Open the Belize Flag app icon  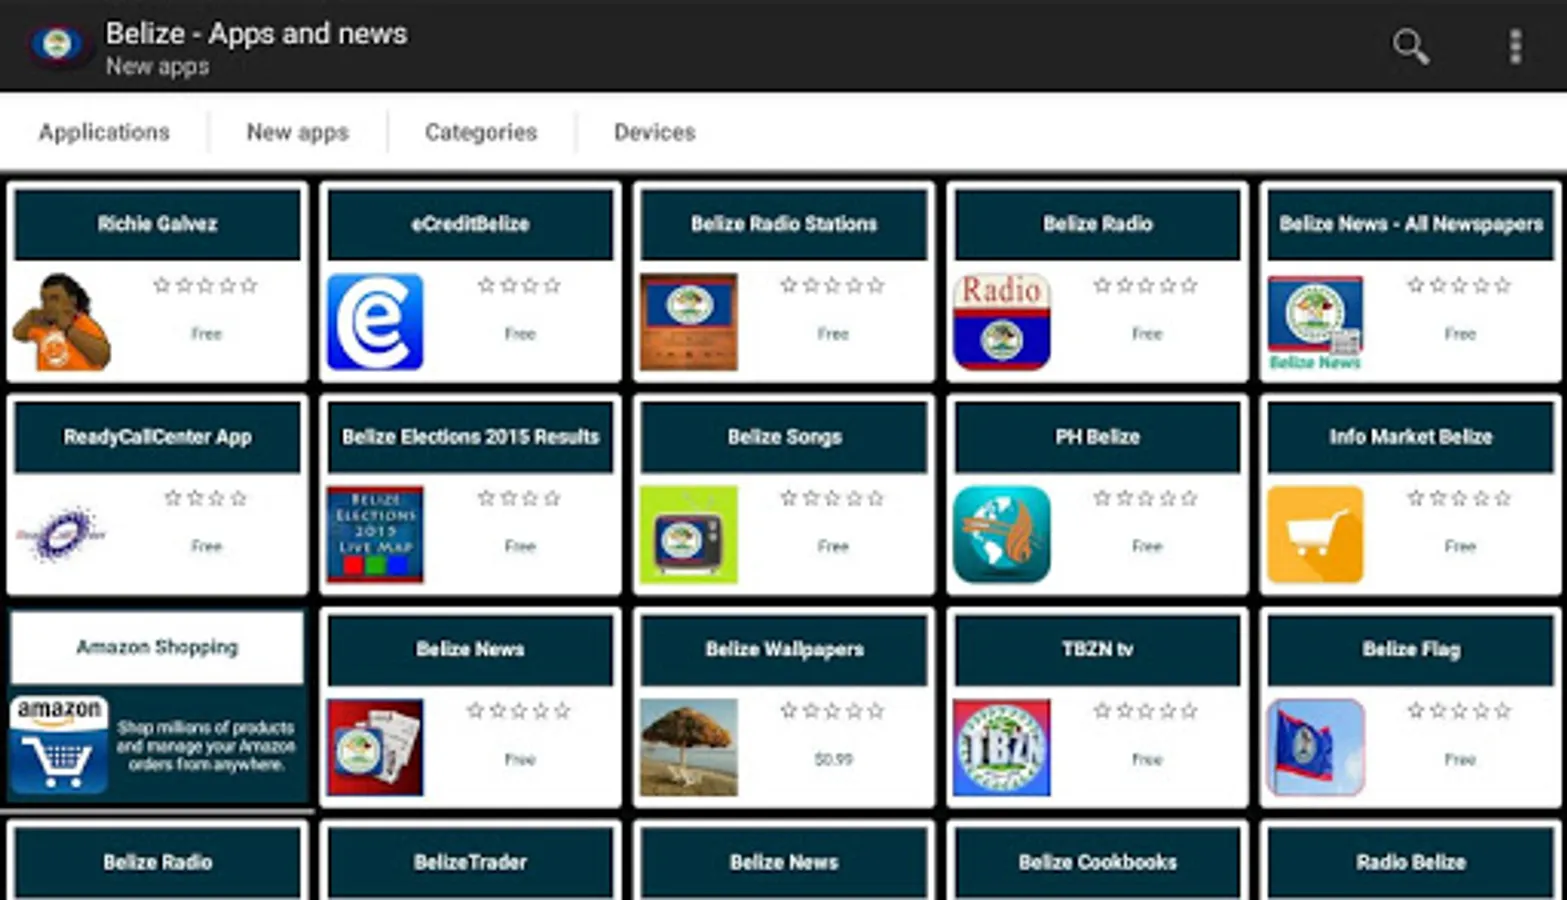(1315, 748)
